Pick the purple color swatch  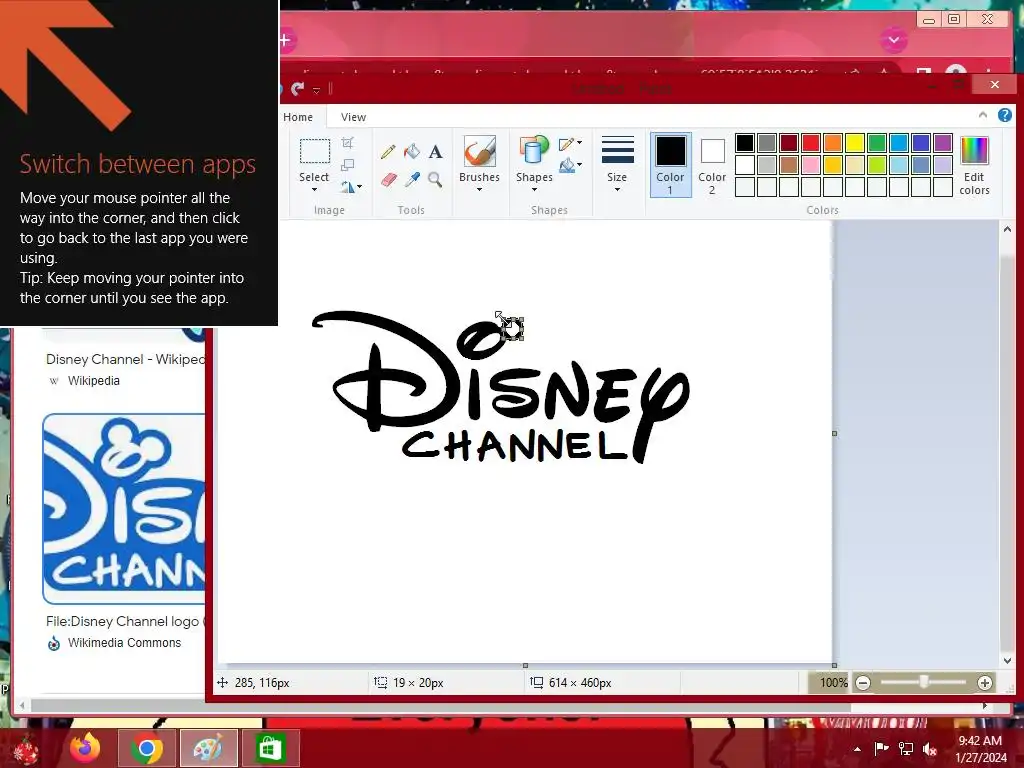click(943, 143)
